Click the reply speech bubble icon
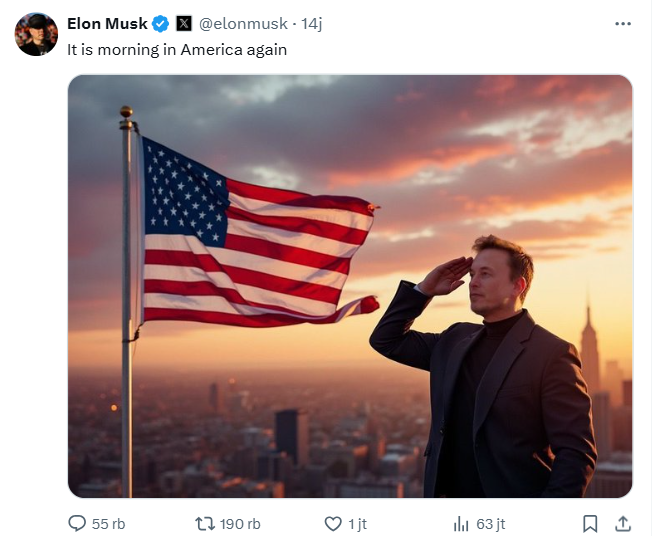The image size is (652, 536). tap(77, 523)
